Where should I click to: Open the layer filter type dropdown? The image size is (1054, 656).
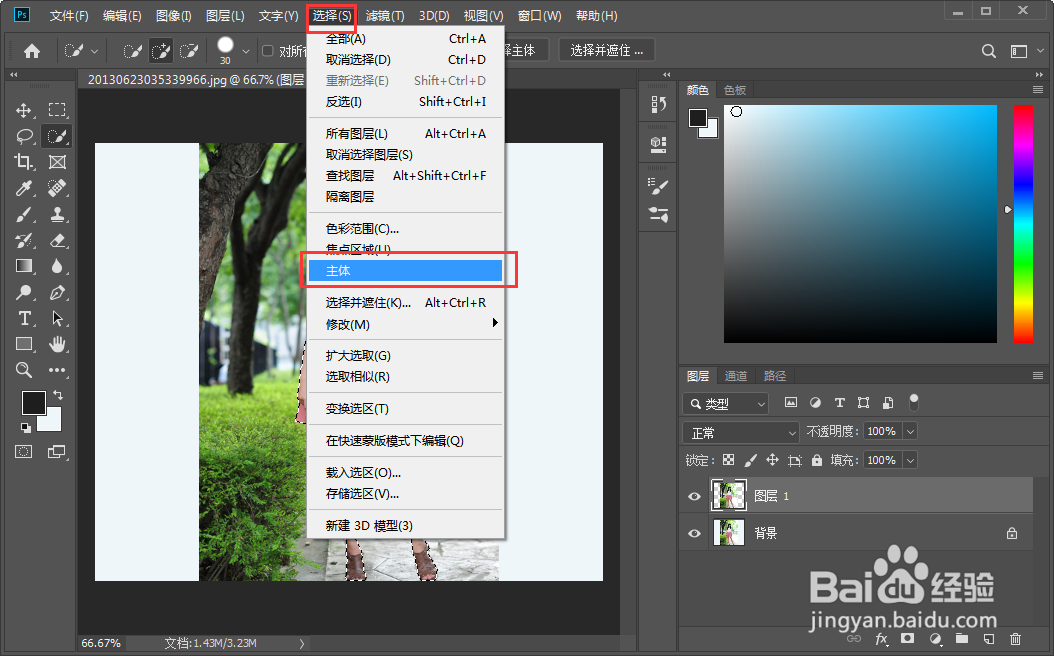pyautogui.click(x=725, y=402)
